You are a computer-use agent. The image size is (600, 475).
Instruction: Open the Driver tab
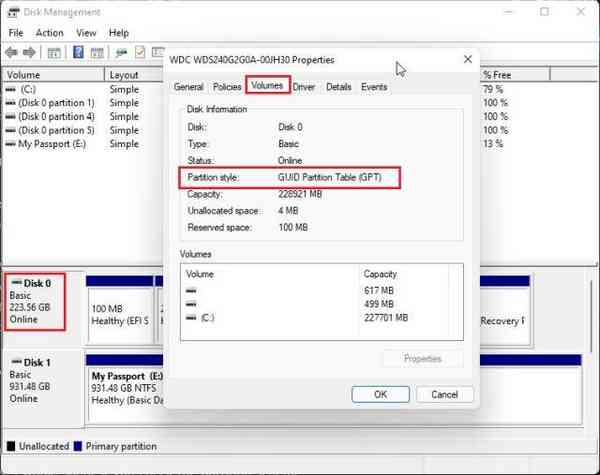[304, 87]
